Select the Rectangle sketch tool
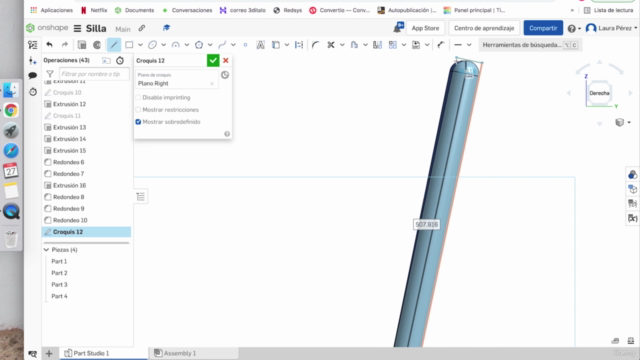Image resolution: width=640 pixels, height=360 pixels. pos(129,45)
